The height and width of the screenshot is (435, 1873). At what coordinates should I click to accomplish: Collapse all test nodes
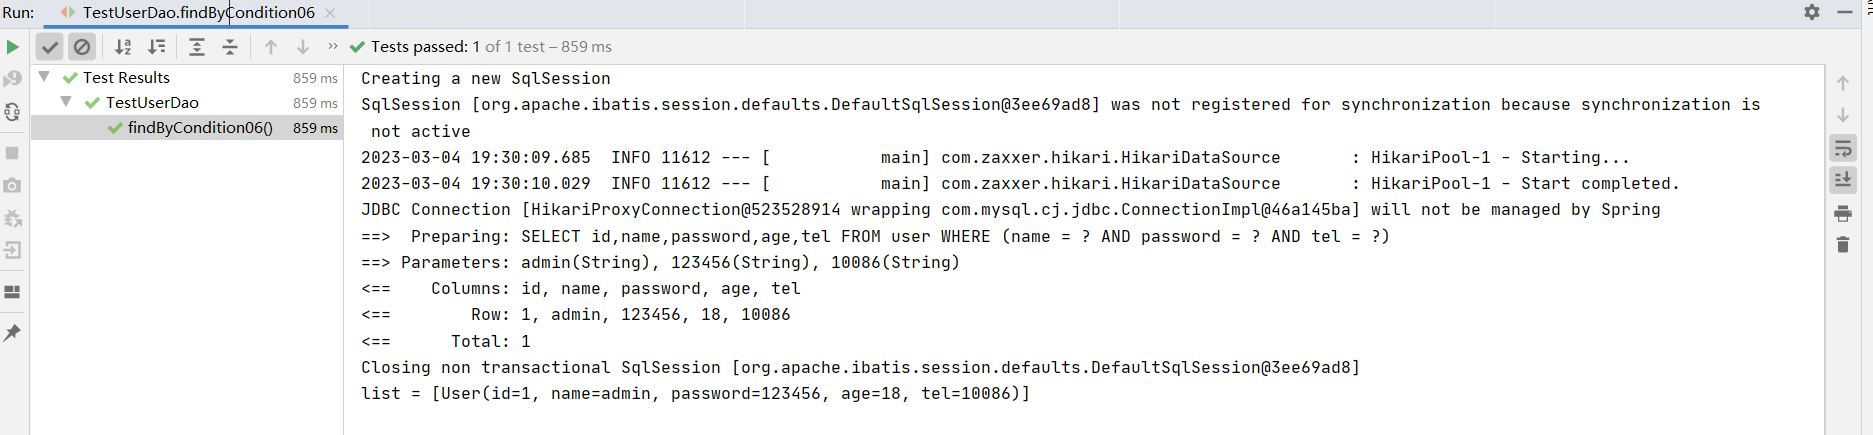click(x=230, y=47)
